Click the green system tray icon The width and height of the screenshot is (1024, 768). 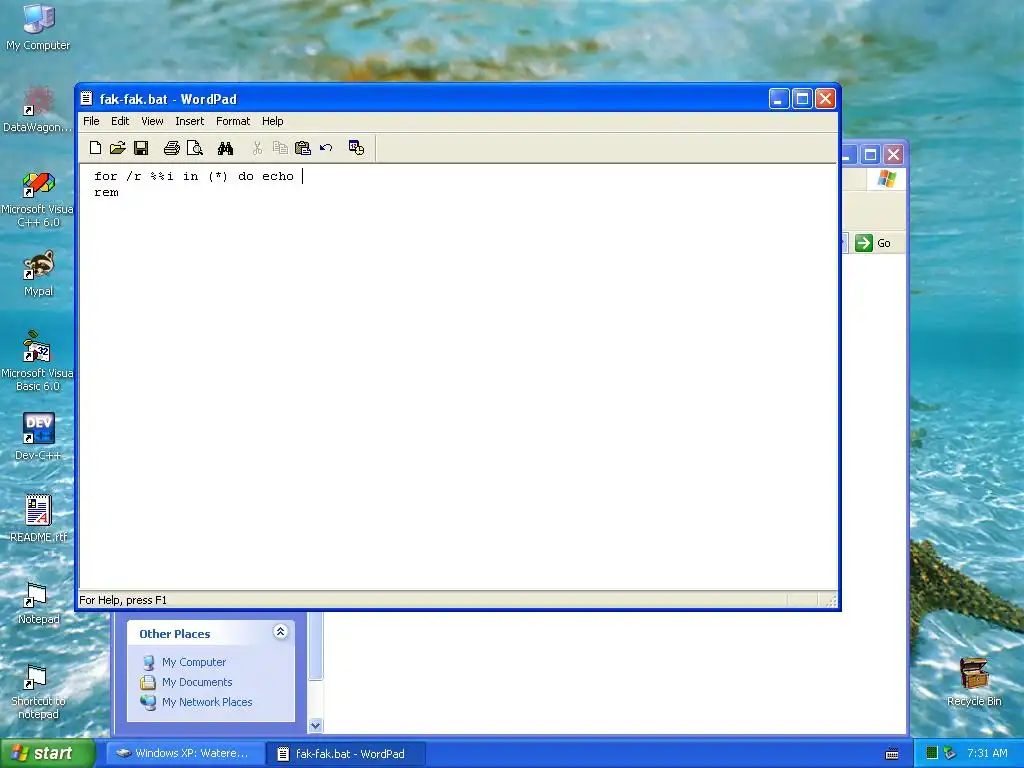tap(932, 753)
